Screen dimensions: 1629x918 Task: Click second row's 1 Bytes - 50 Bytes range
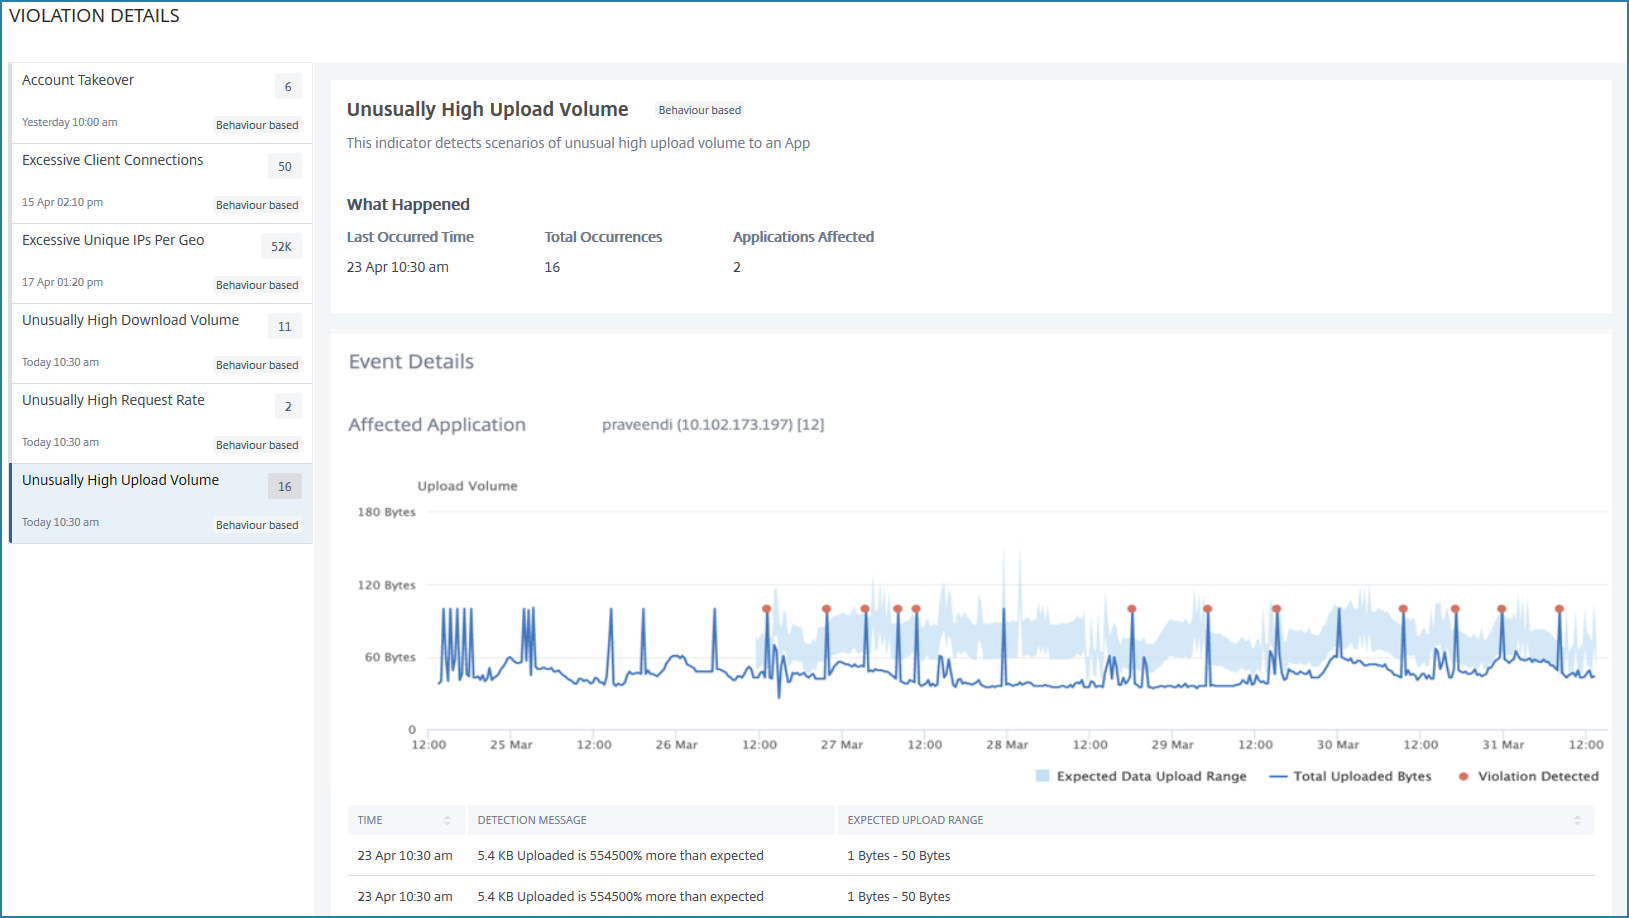pos(899,897)
